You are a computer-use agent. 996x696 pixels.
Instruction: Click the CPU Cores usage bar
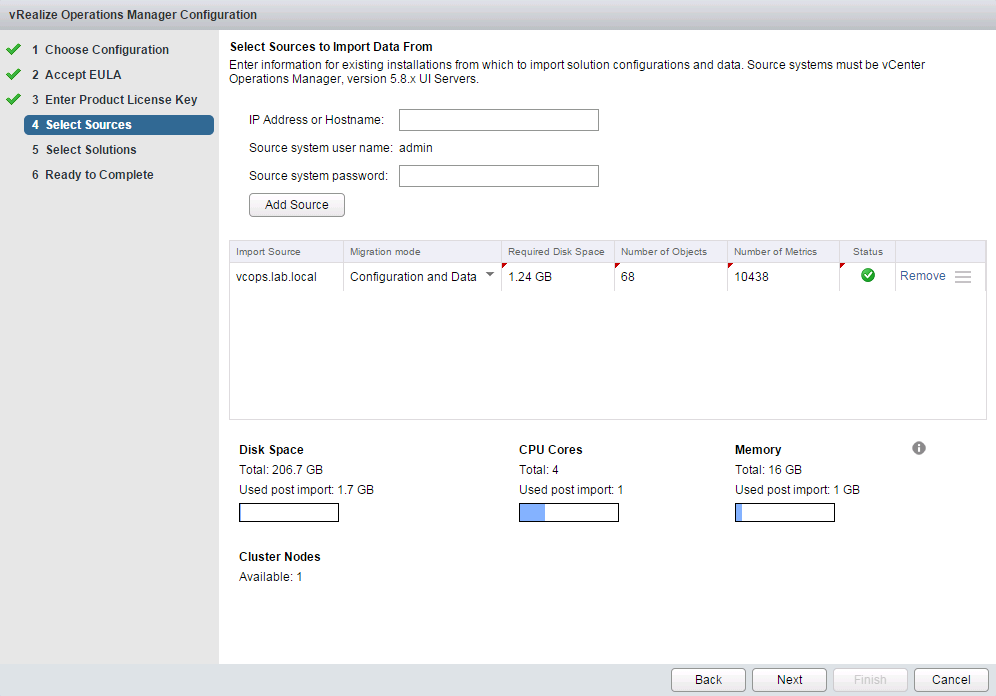click(568, 513)
